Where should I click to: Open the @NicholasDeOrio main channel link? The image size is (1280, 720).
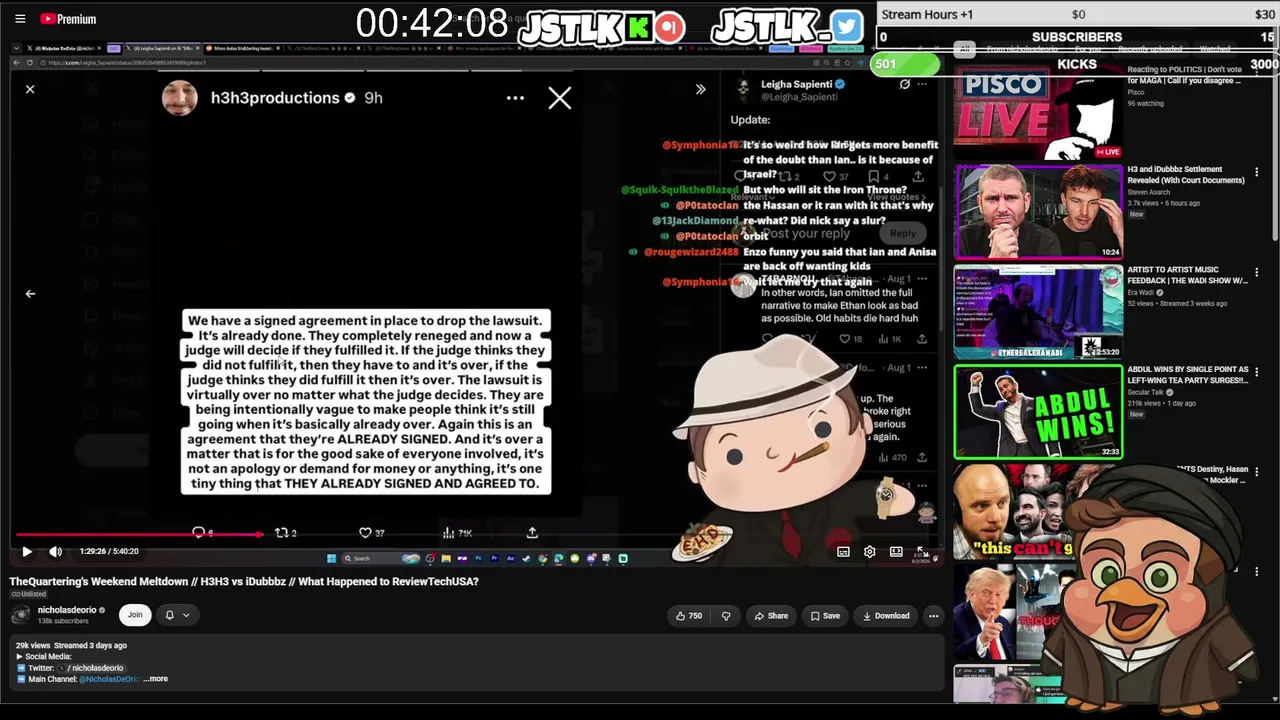point(109,679)
